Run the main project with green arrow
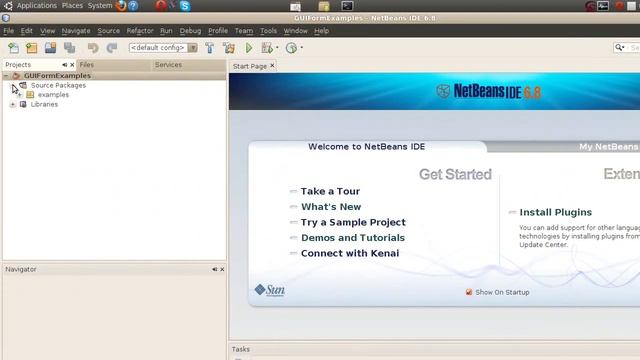 [x=249, y=48]
